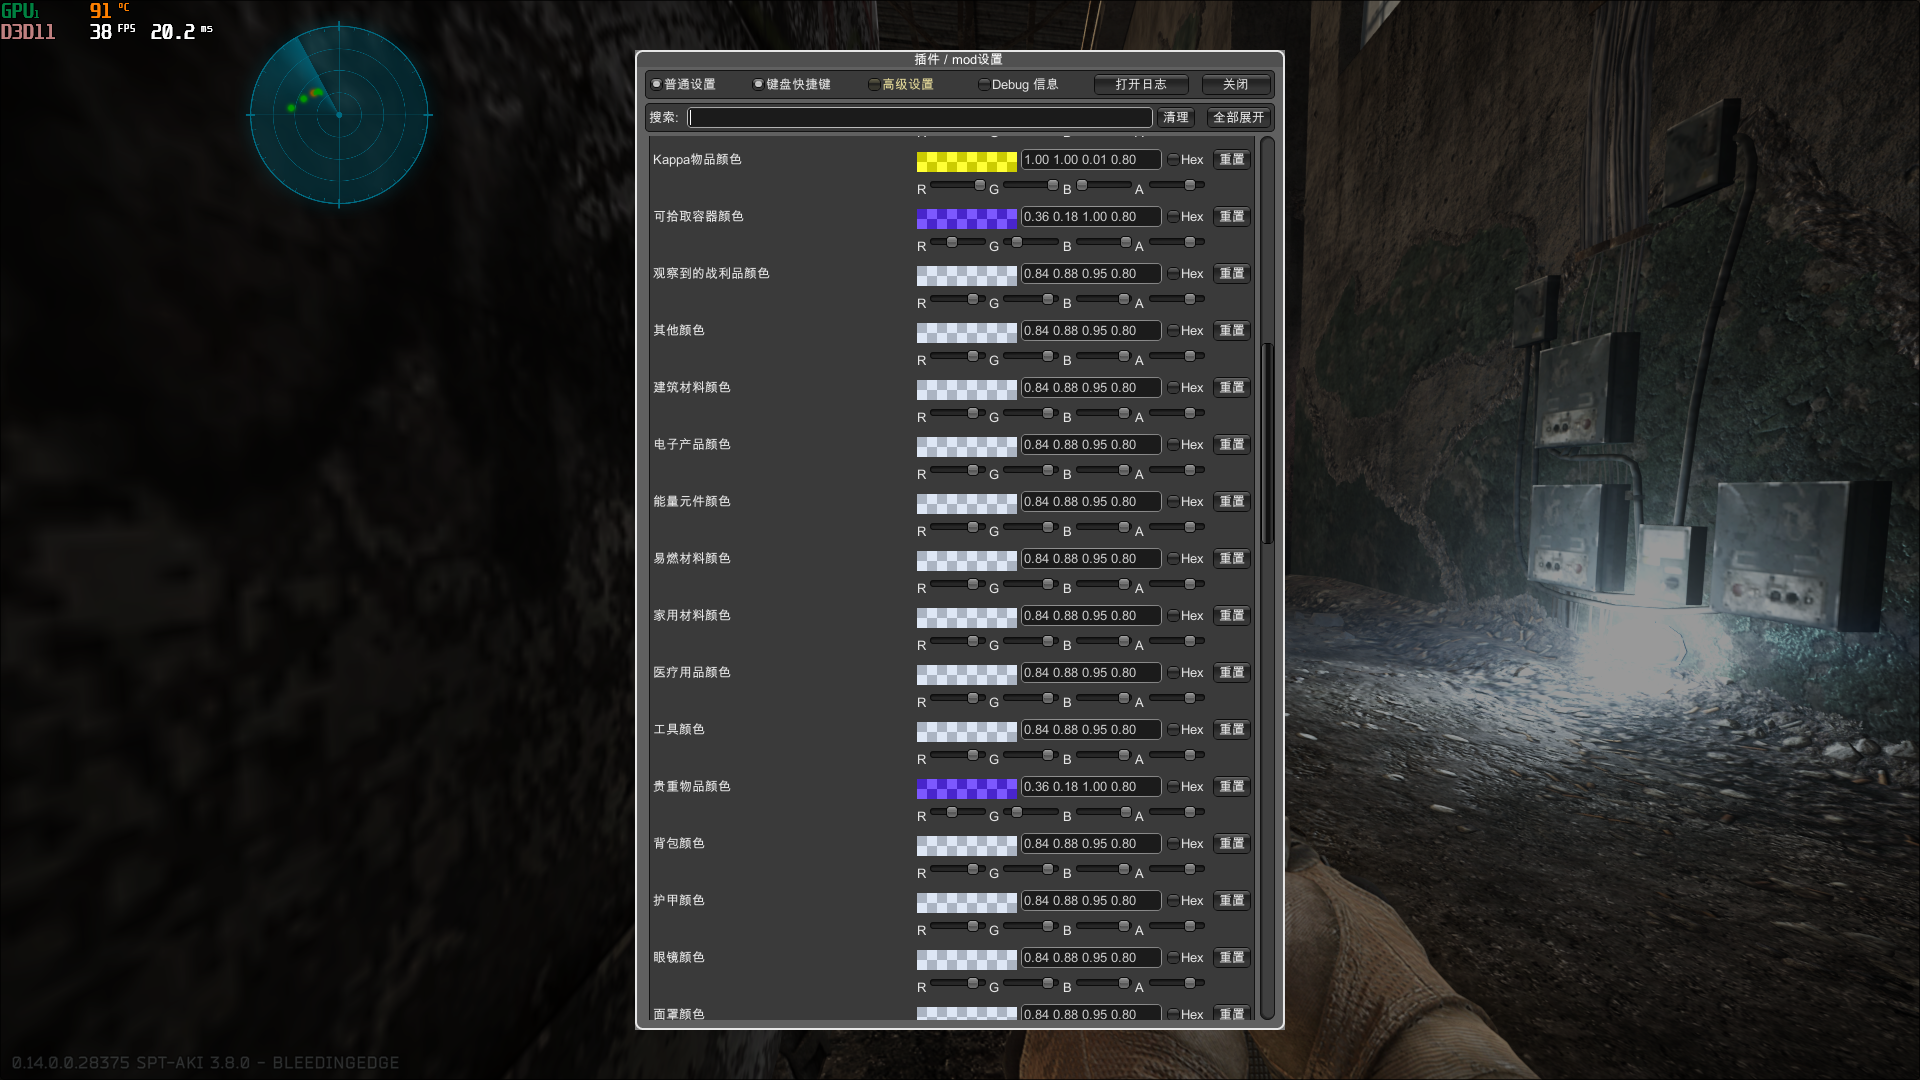The image size is (1920, 1080).
Task: Reset 家用材料颜色 with its 重置 button
Action: pyautogui.click(x=1232, y=616)
